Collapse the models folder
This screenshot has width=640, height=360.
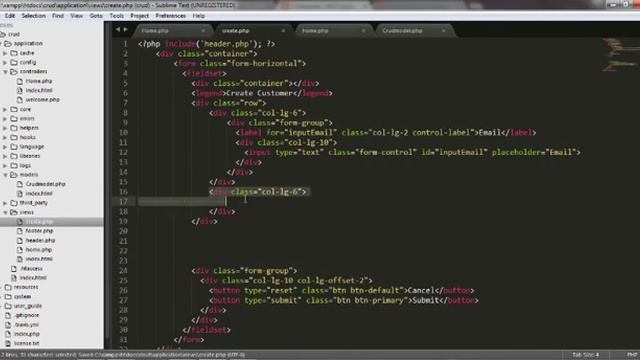(x=5, y=175)
